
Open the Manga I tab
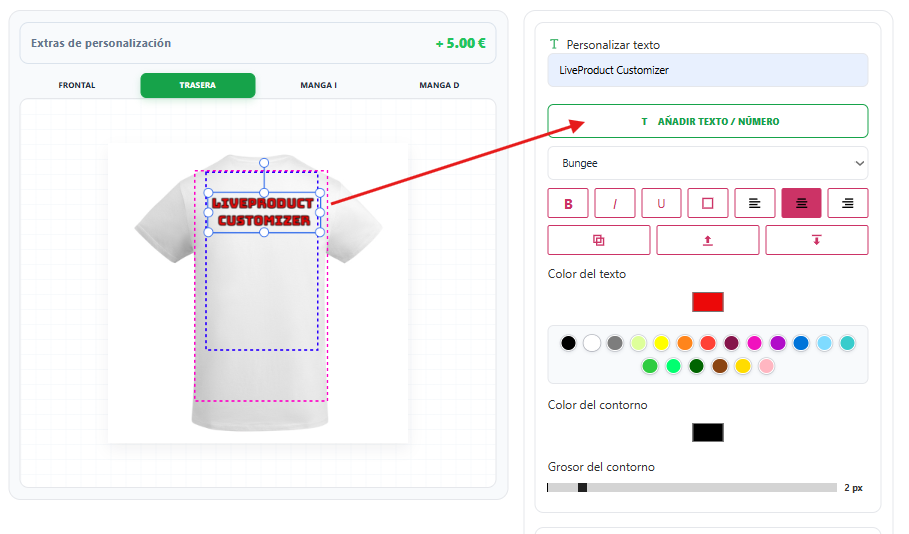click(x=318, y=85)
